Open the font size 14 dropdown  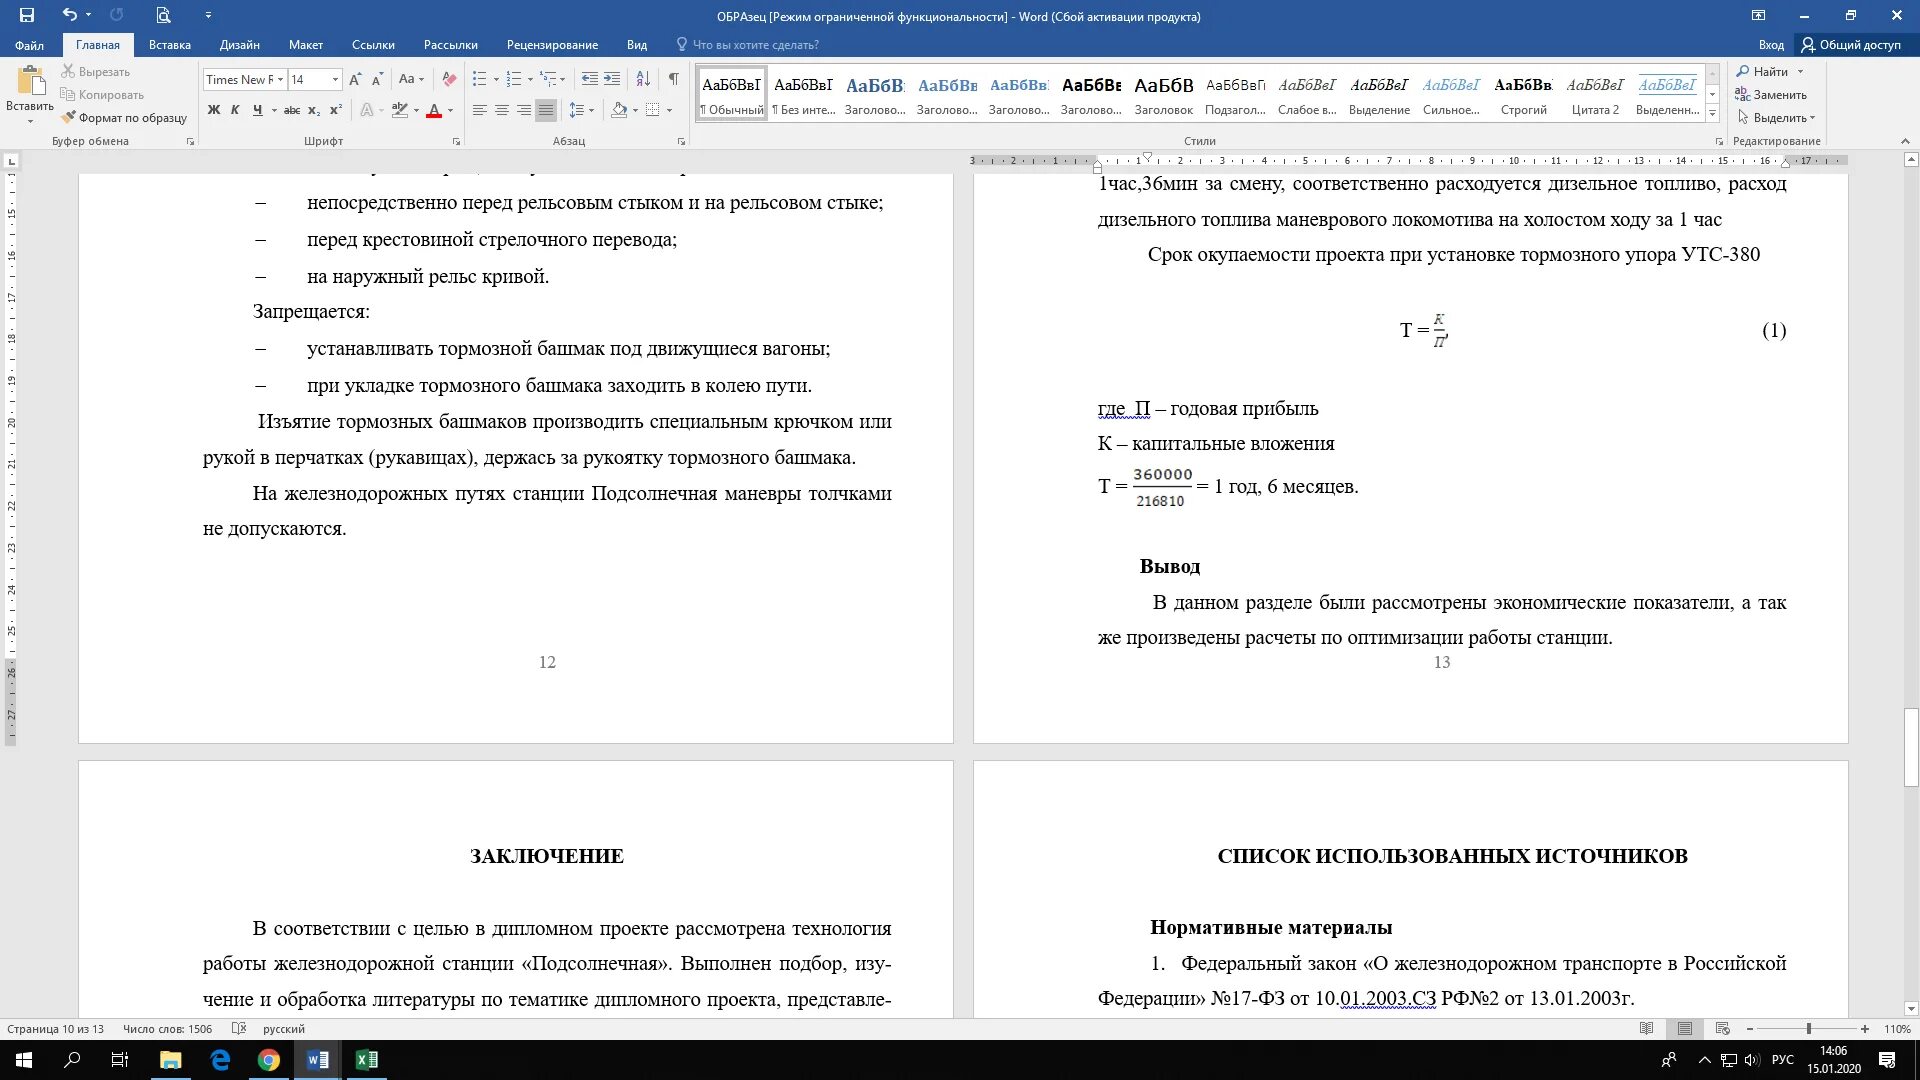coord(335,79)
